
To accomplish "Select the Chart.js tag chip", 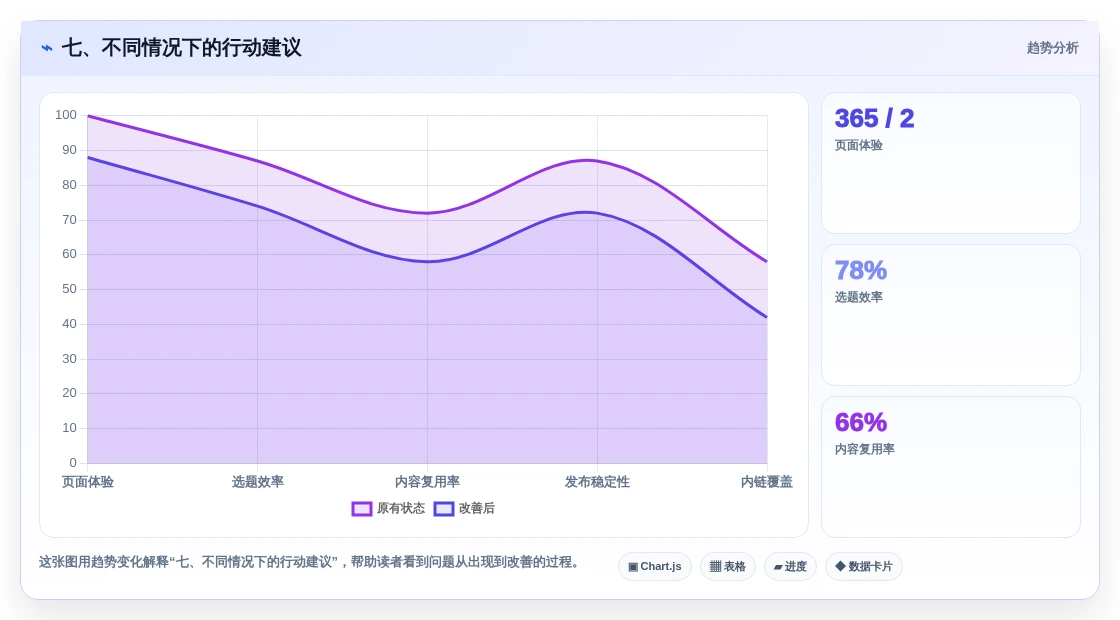I will click(655, 566).
